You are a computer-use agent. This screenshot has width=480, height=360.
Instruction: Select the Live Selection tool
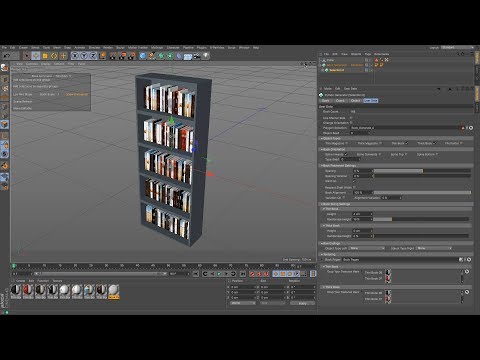(27, 56)
